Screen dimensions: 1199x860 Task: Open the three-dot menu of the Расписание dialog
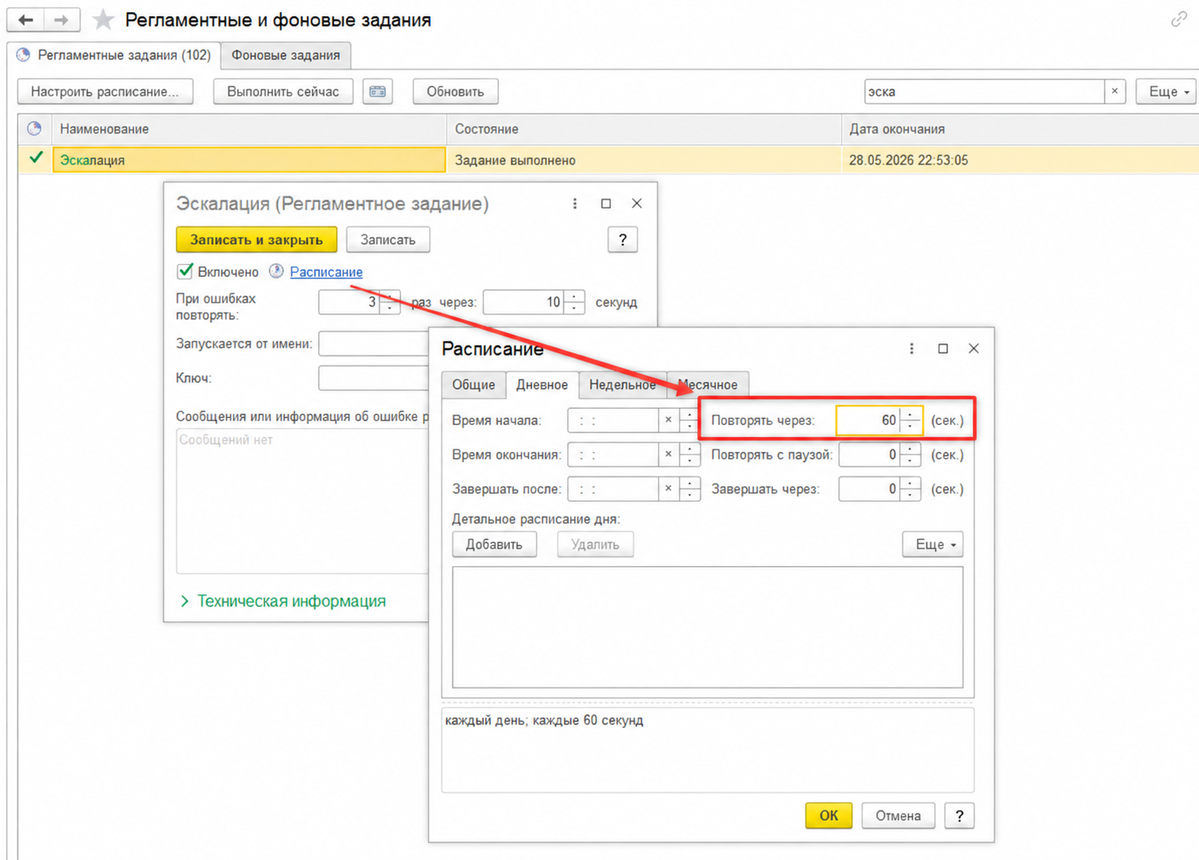click(911, 349)
